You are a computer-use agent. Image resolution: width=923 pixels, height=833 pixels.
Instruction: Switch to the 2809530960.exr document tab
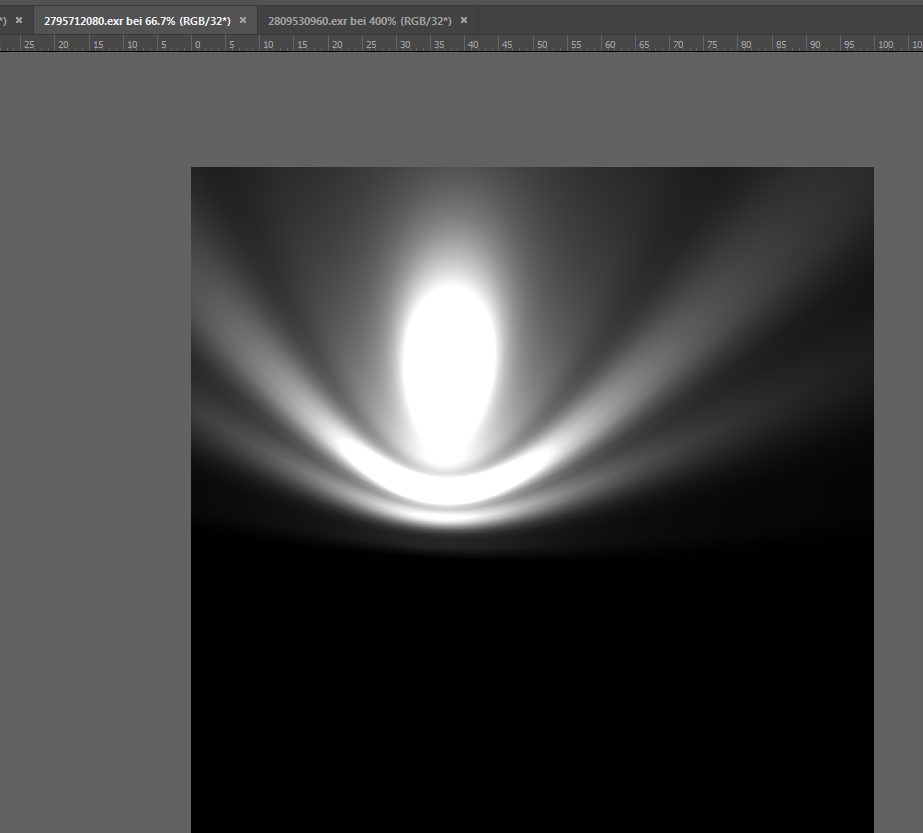(x=359, y=20)
